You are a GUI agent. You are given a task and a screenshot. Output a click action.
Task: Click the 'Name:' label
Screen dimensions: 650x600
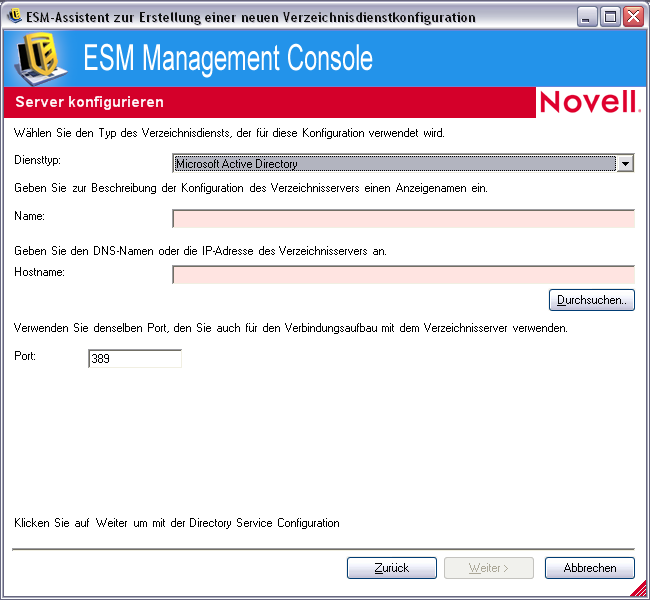tap(29, 216)
